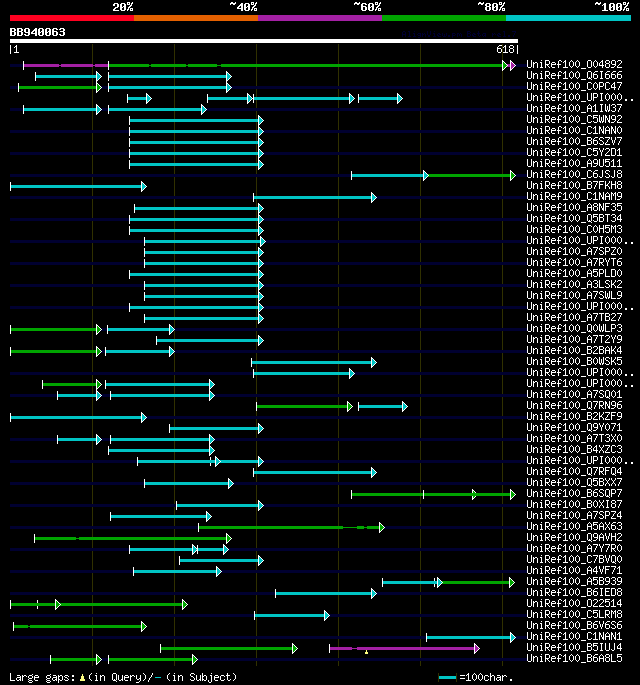Viewport: 640px width, 685px height.
Task: Open hit UniRef100_O04892
Action: 574,64
